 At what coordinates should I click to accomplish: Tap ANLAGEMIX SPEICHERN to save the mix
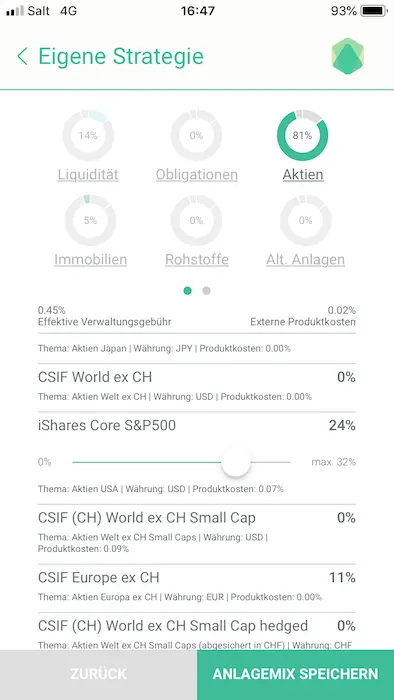point(295,675)
